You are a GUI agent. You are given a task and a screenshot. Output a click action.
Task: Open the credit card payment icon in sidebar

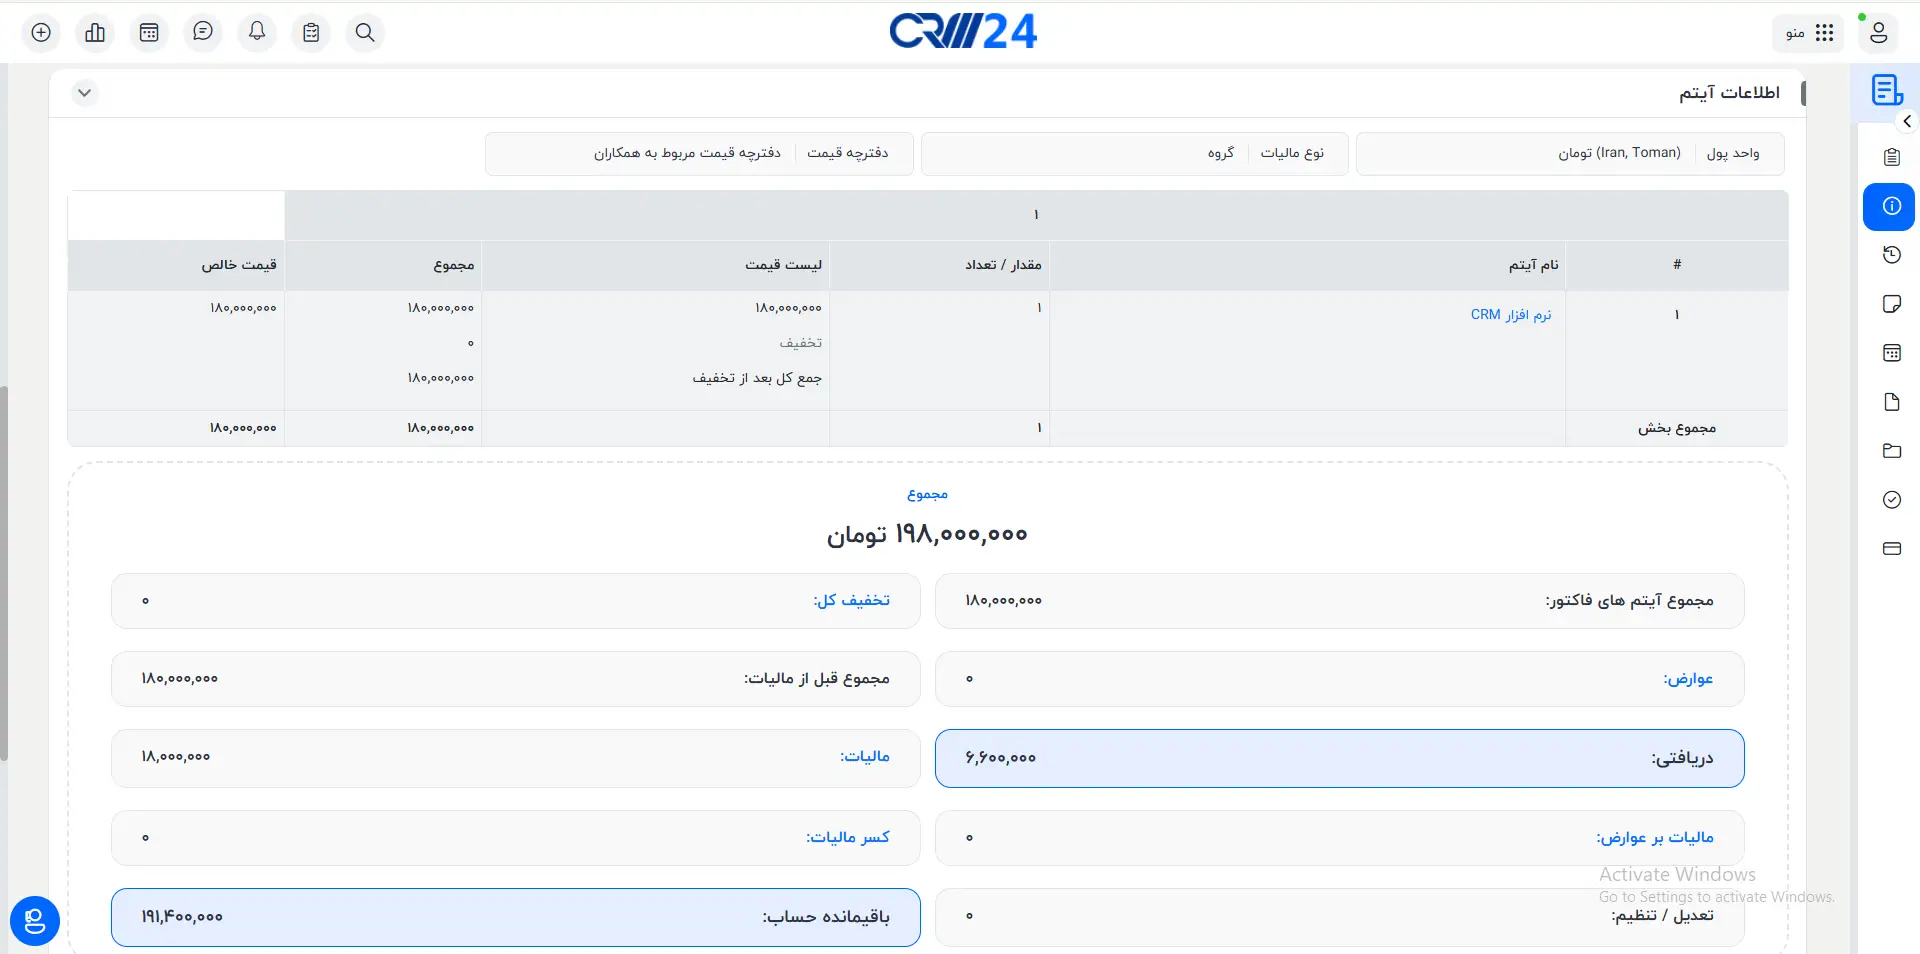tap(1891, 549)
